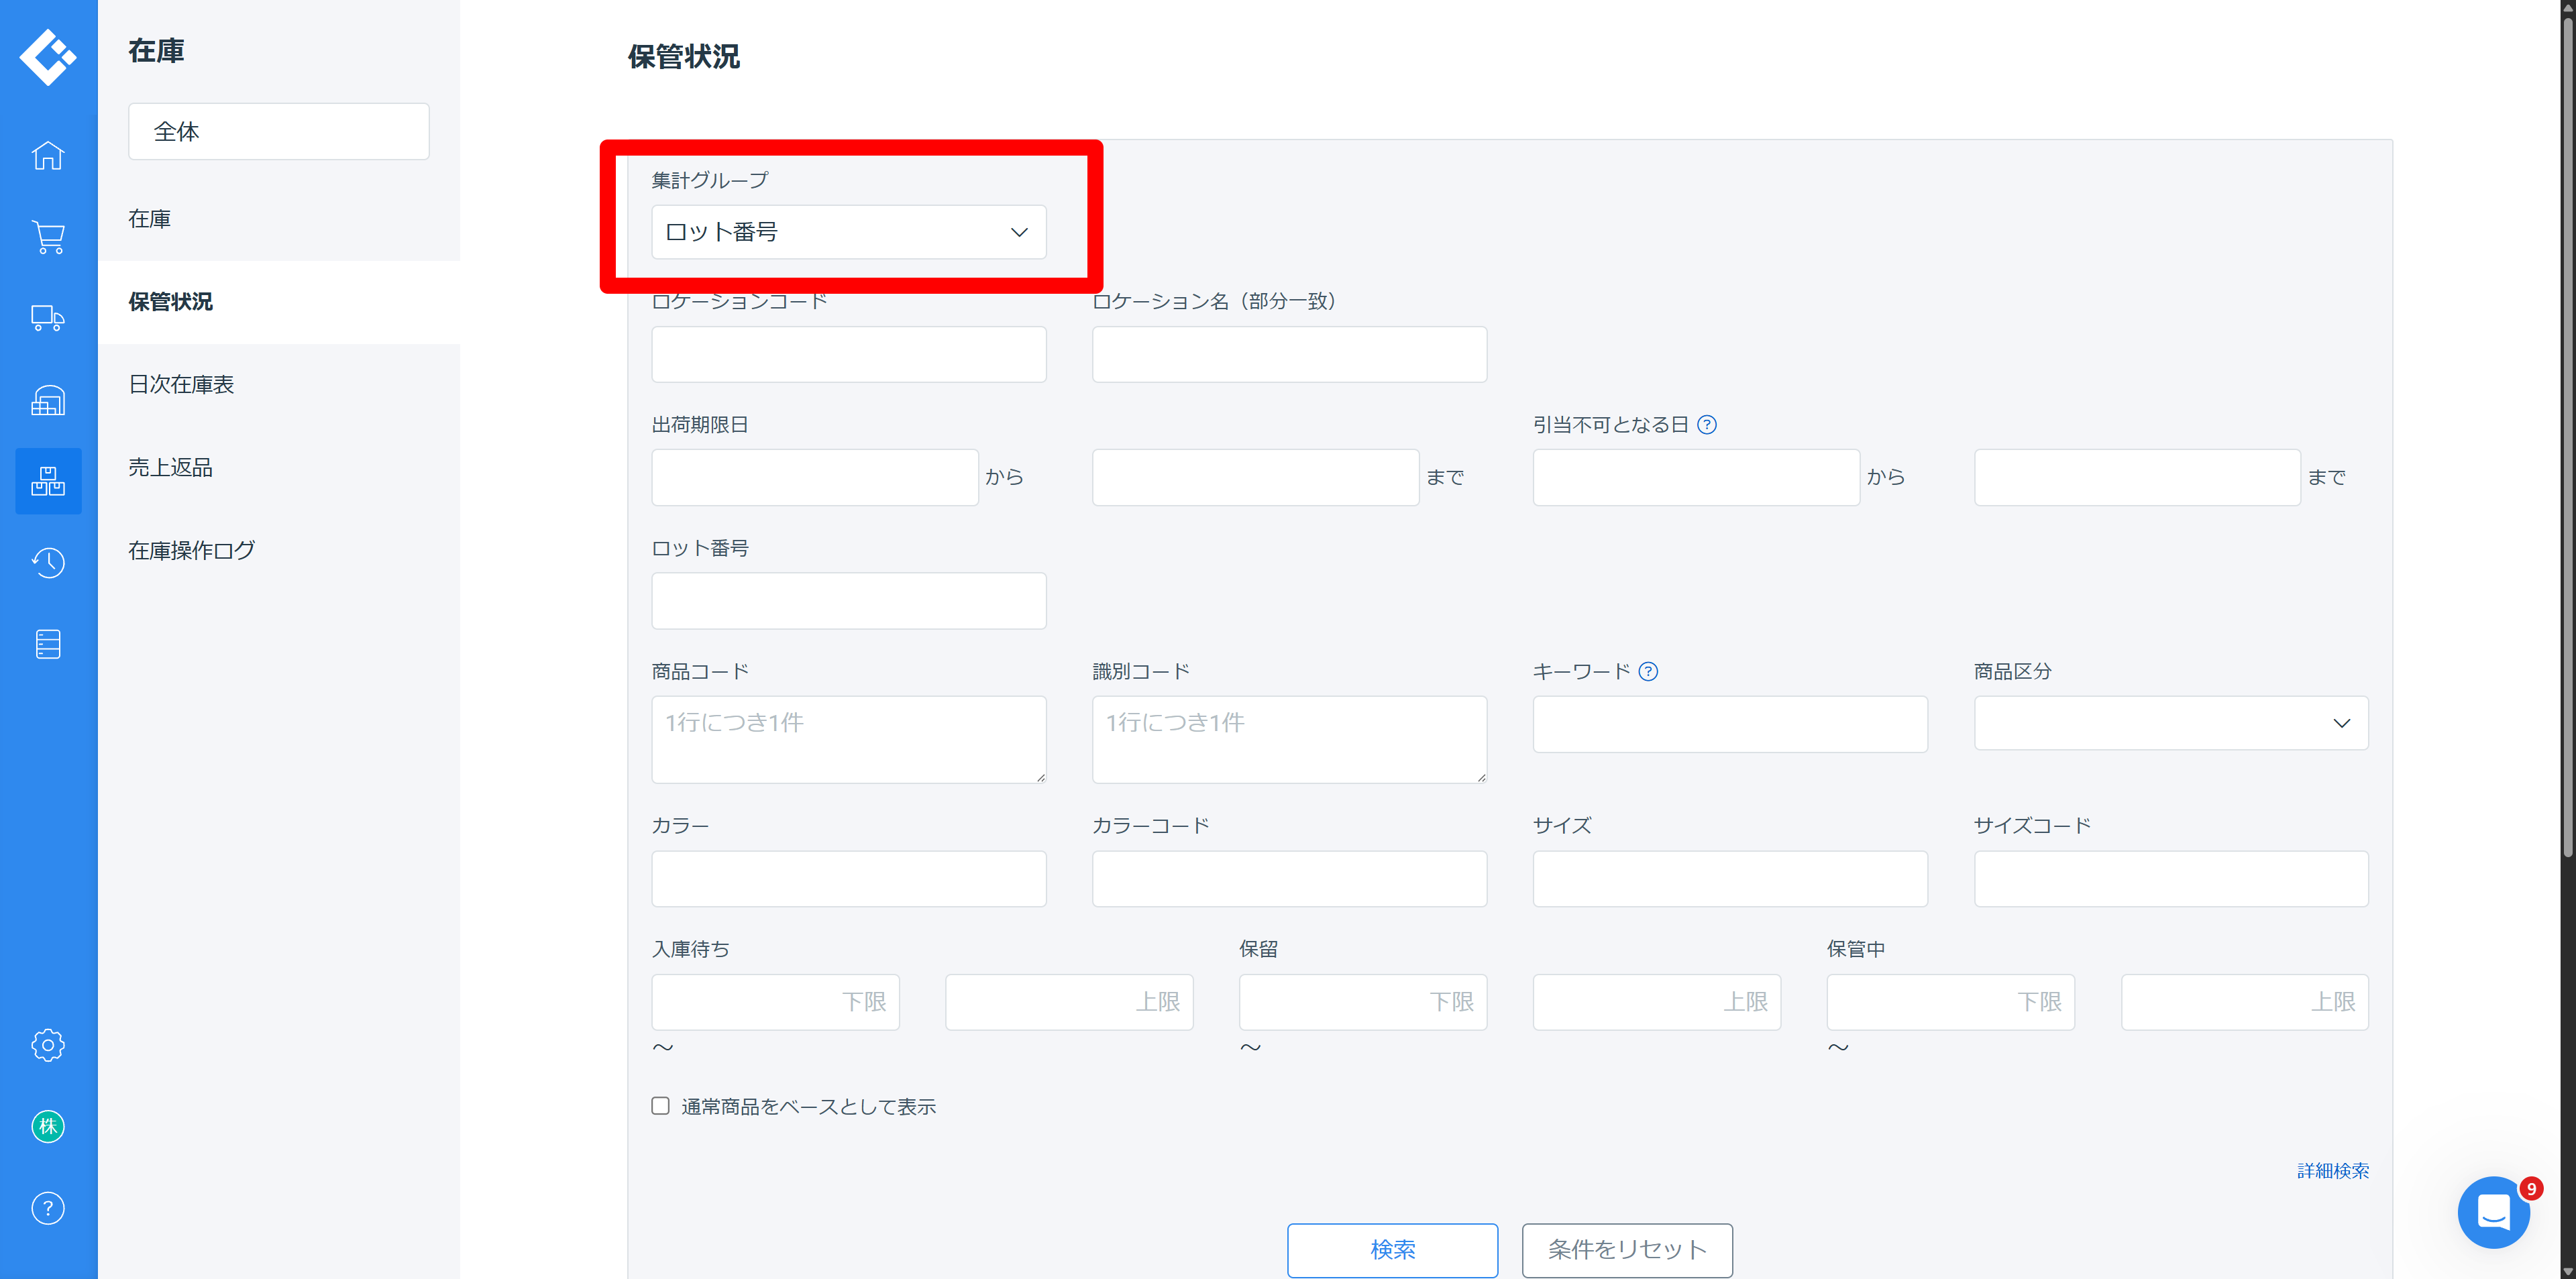
Task: Open the 集計グループ dropdown
Action: coord(848,232)
